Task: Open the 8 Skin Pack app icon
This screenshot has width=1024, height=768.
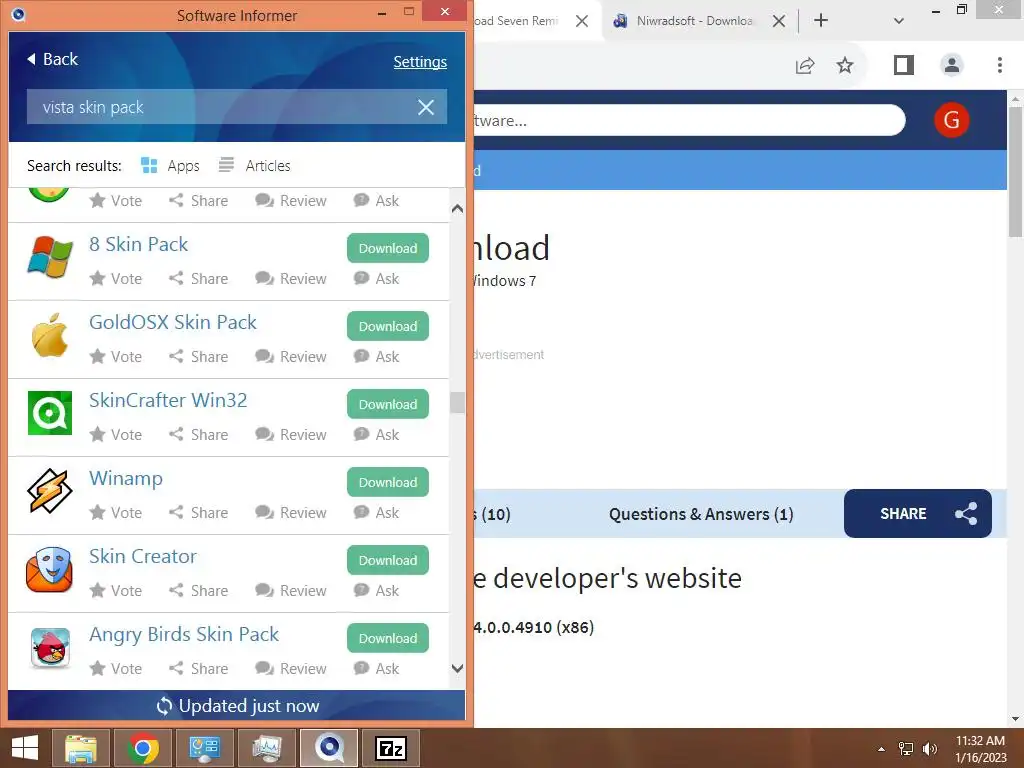Action: pyautogui.click(x=50, y=257)
